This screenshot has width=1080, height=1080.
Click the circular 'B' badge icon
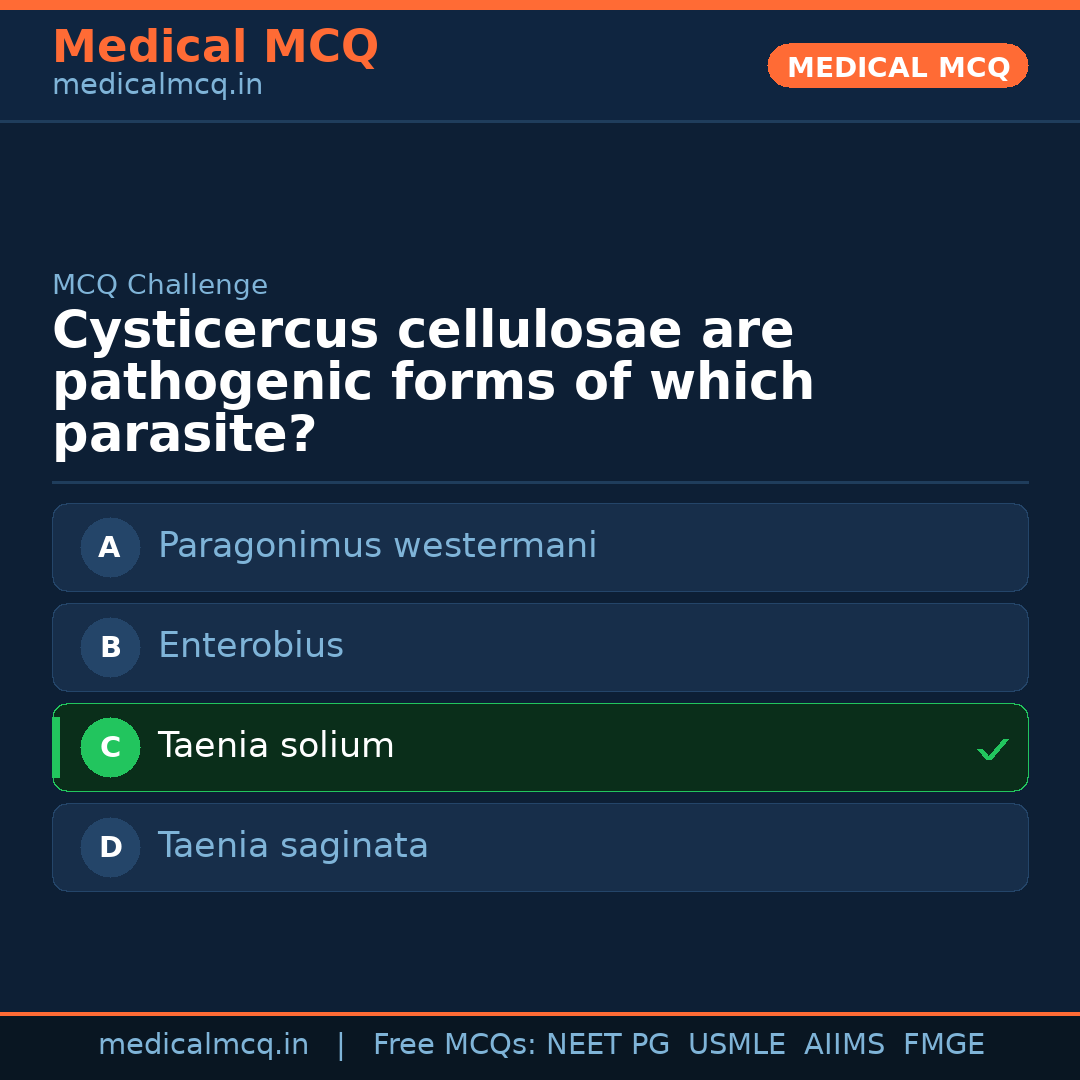click(x=110, y=647)
